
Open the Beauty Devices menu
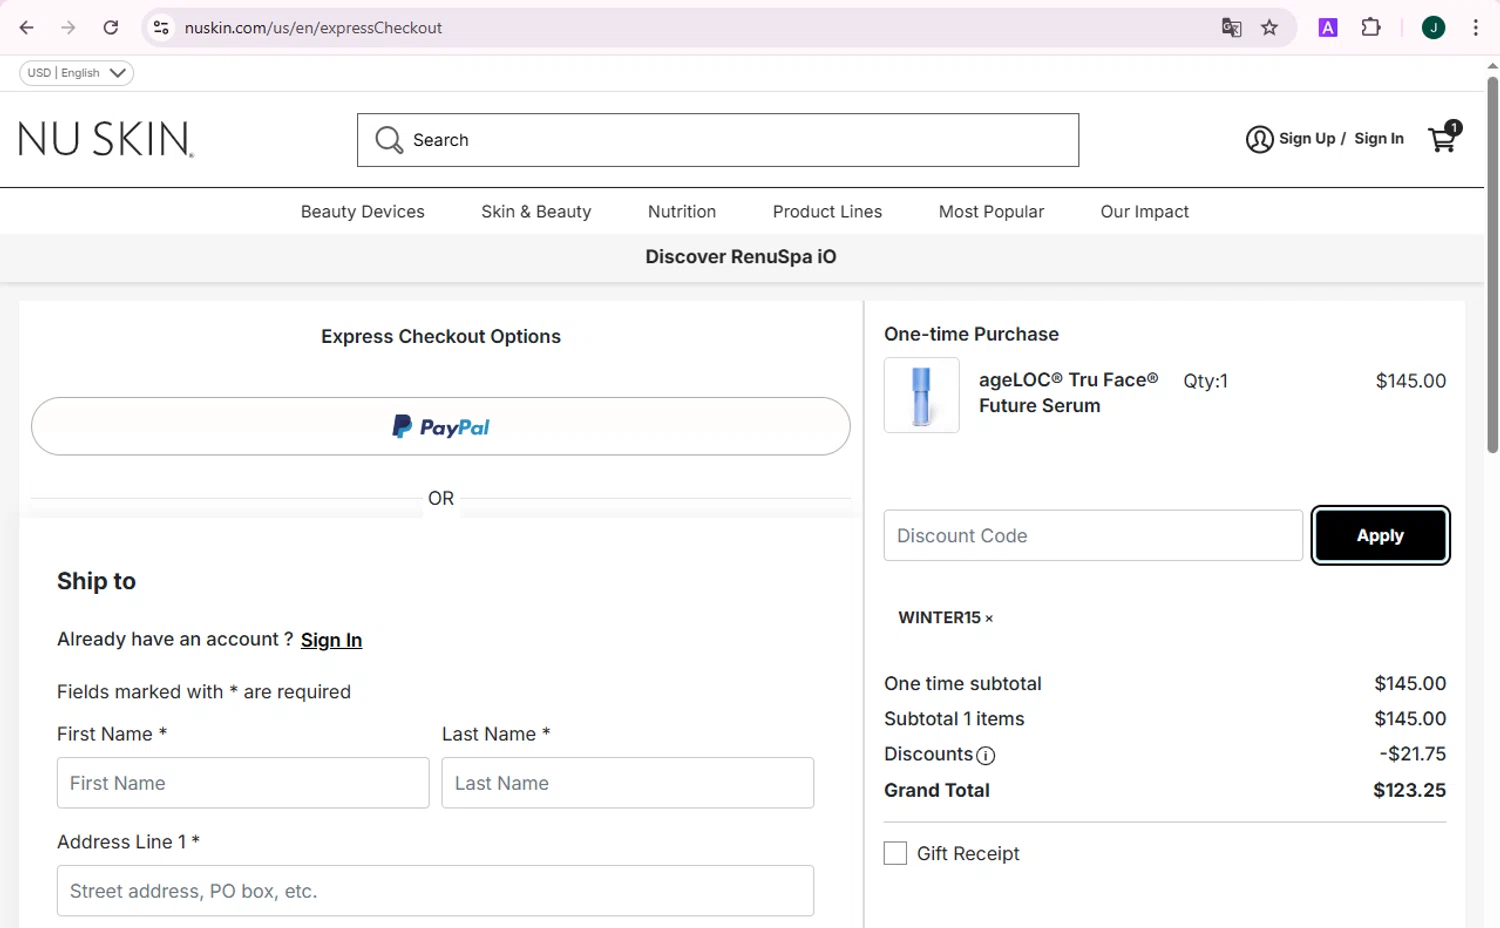pos(363,212)
